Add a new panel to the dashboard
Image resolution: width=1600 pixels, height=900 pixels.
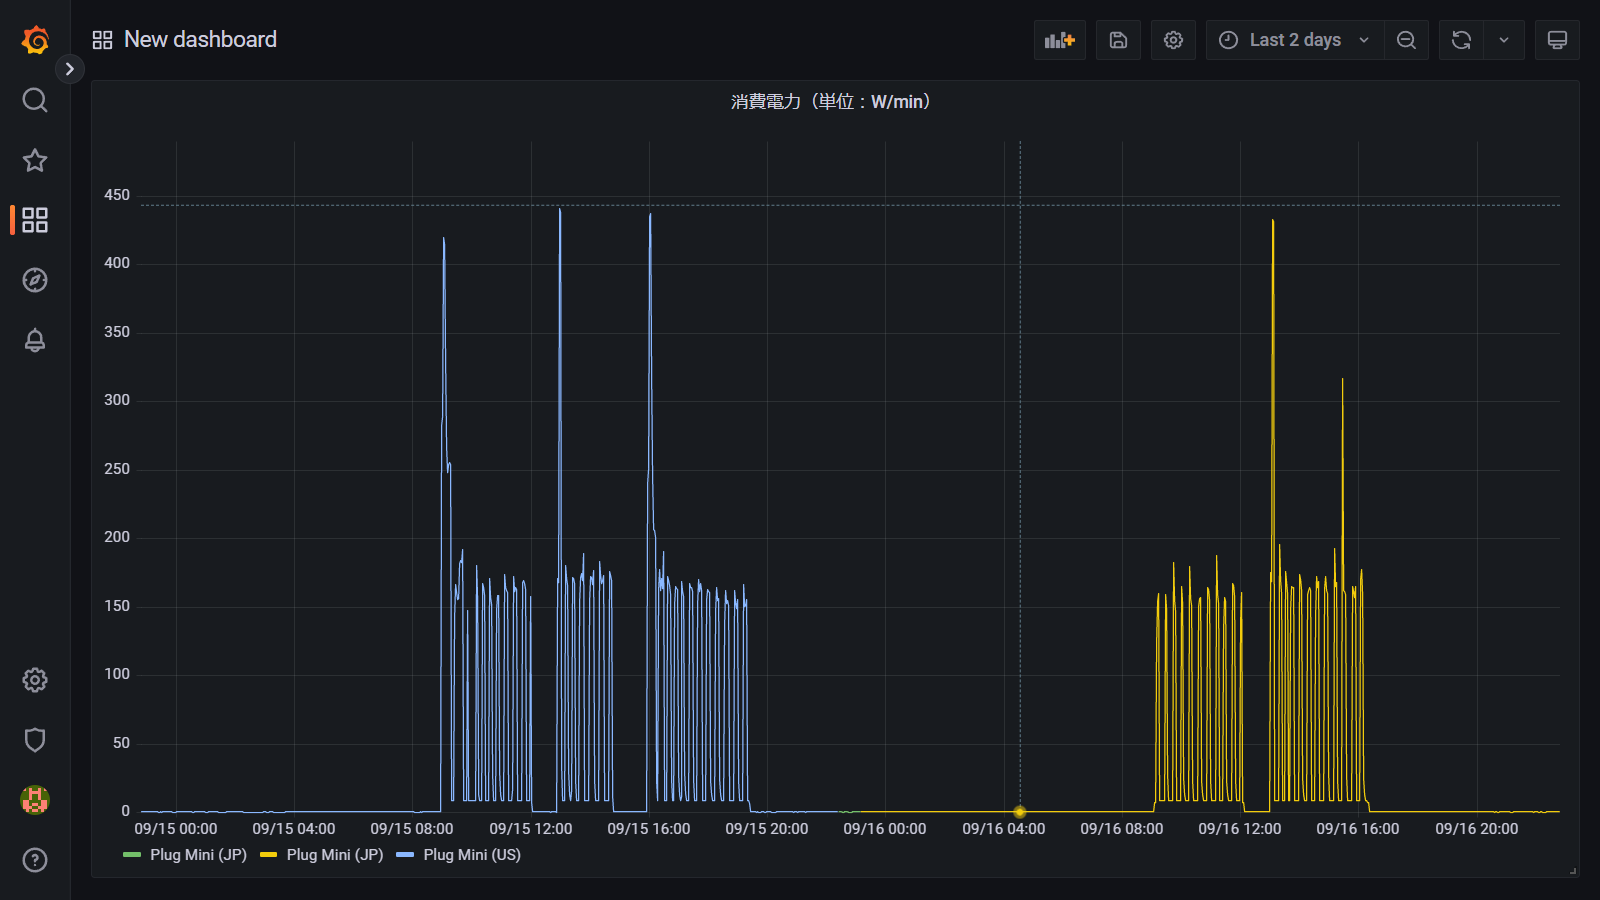(x=1059, y=40)
